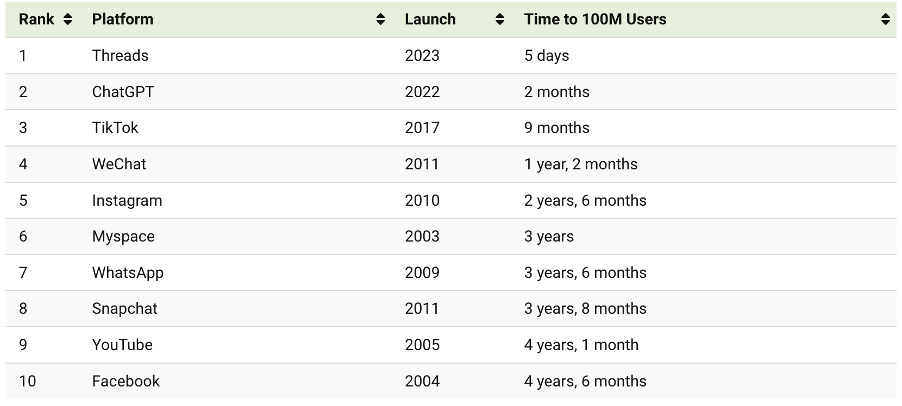Select WhatsApp launch year 2009
The width and height of the screenshot is (902, 406).
point(422,273)
